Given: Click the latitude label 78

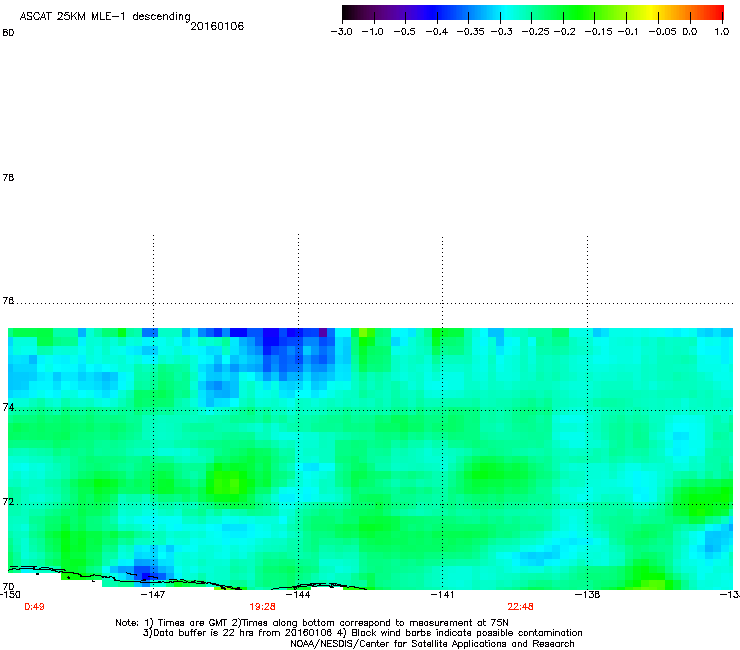Looking at the screenshot, I should pyautogui.click(x=8, y=177).
